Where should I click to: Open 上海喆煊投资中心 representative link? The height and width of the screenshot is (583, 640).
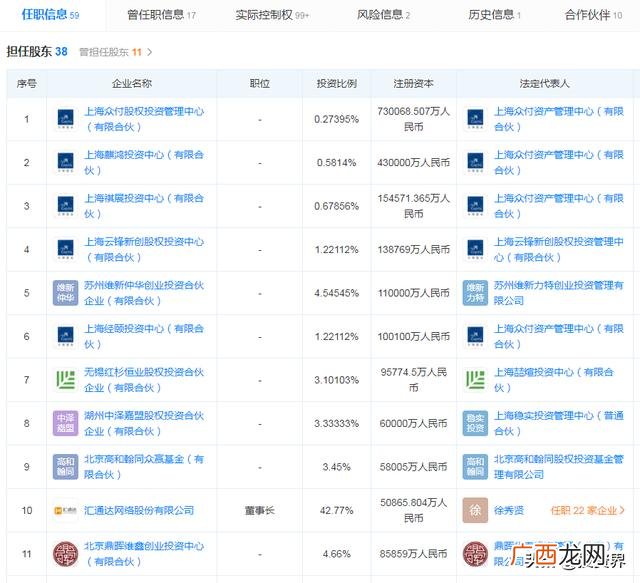(x=554, y=380)
